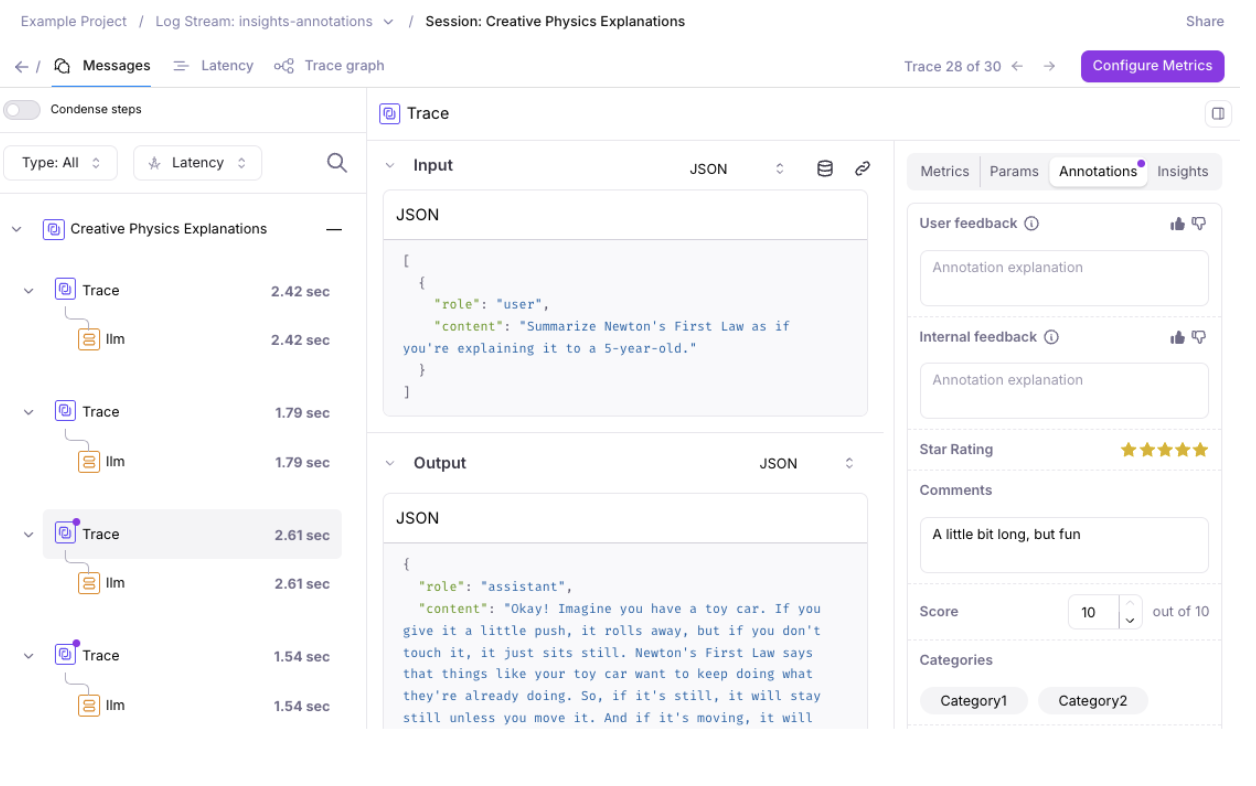The height and width of the screenshot is (786, 1256).
Task: Open the Insights tab
Action: click(1183, 171)
